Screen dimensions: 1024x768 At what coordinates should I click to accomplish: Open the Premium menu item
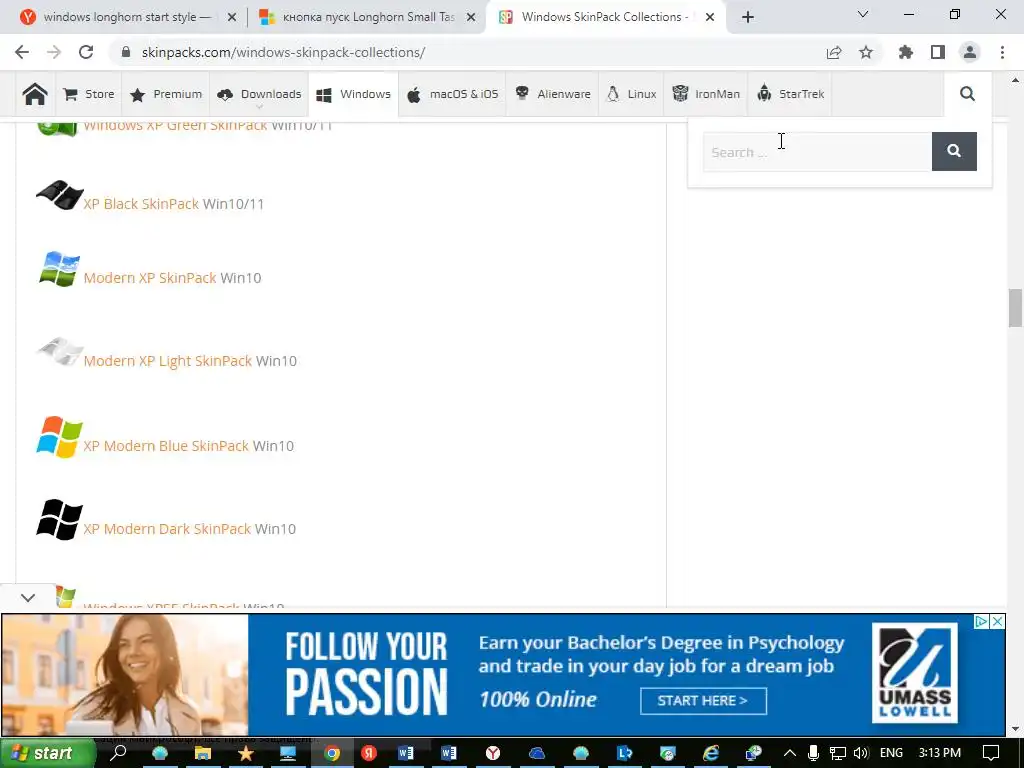coord(166,94)
